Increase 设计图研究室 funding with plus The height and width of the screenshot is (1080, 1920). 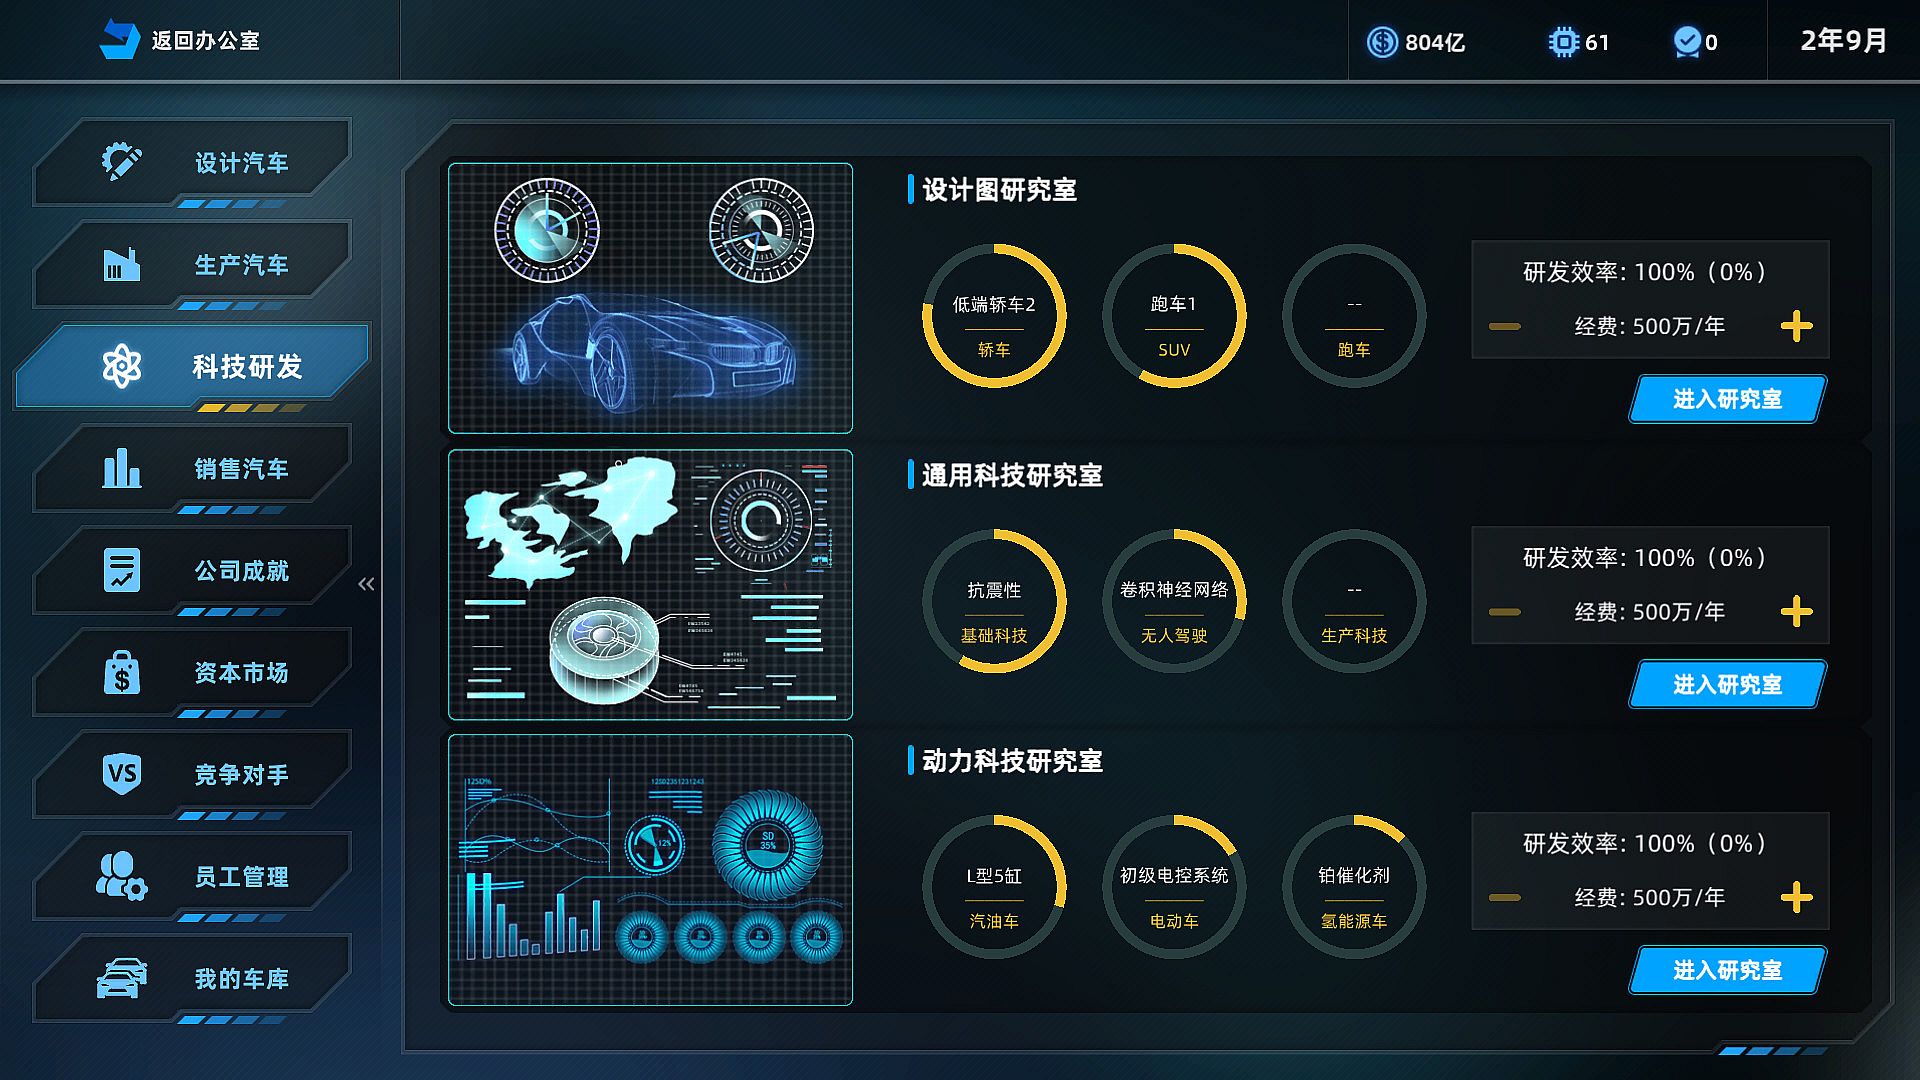coord(1796,326)
